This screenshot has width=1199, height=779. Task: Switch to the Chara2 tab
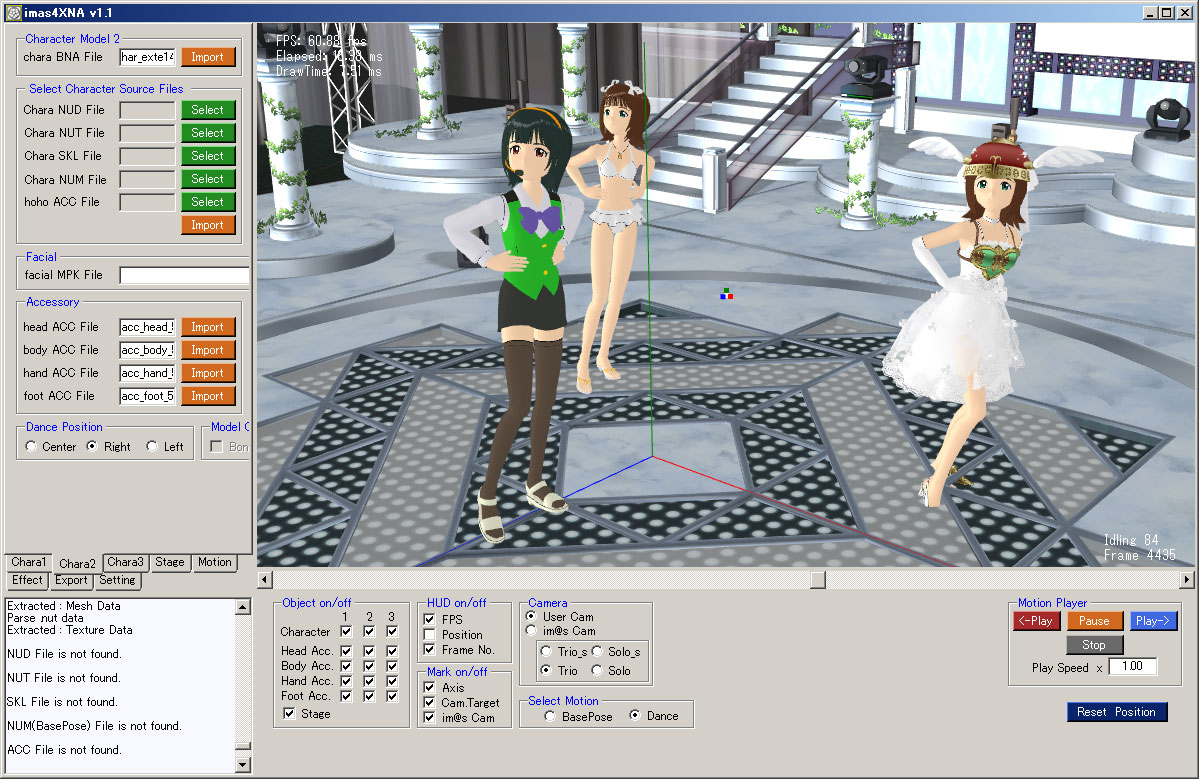click(77, 563)
